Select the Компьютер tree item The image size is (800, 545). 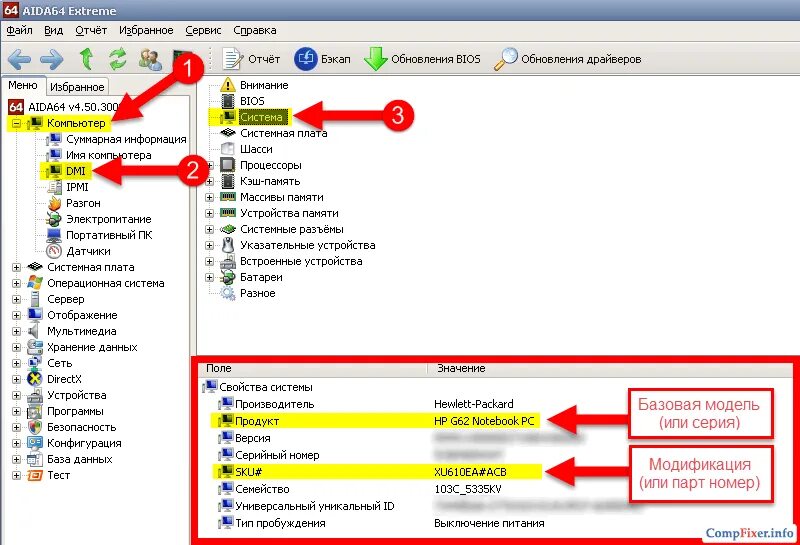tap(76, 123)
